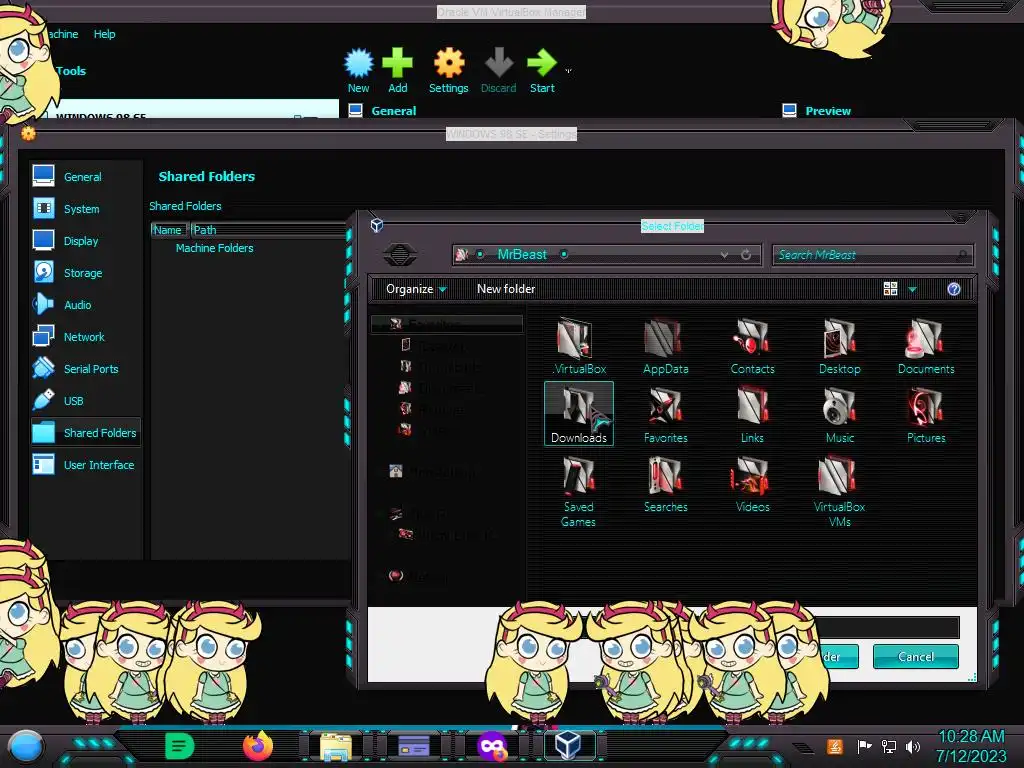Click the General section header in details pane
1024x768 pixels.
pos(393,111)
